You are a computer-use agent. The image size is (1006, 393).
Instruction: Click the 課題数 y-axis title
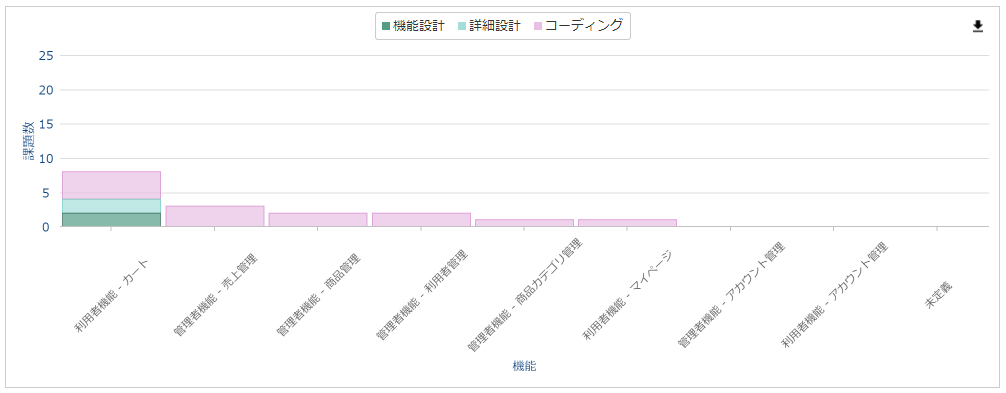(x=30, y=140)
